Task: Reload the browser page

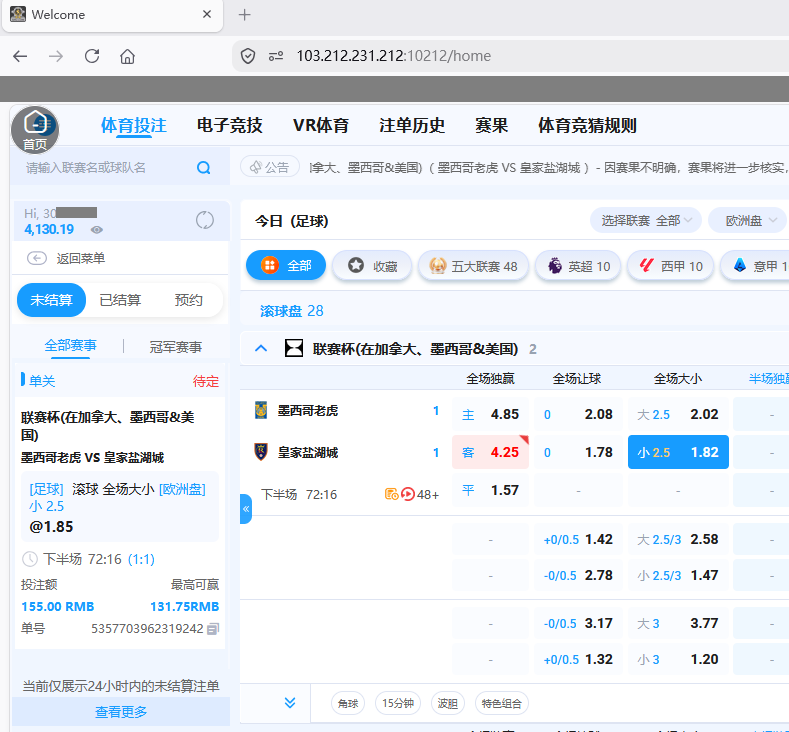Action: tap(92, 55)
